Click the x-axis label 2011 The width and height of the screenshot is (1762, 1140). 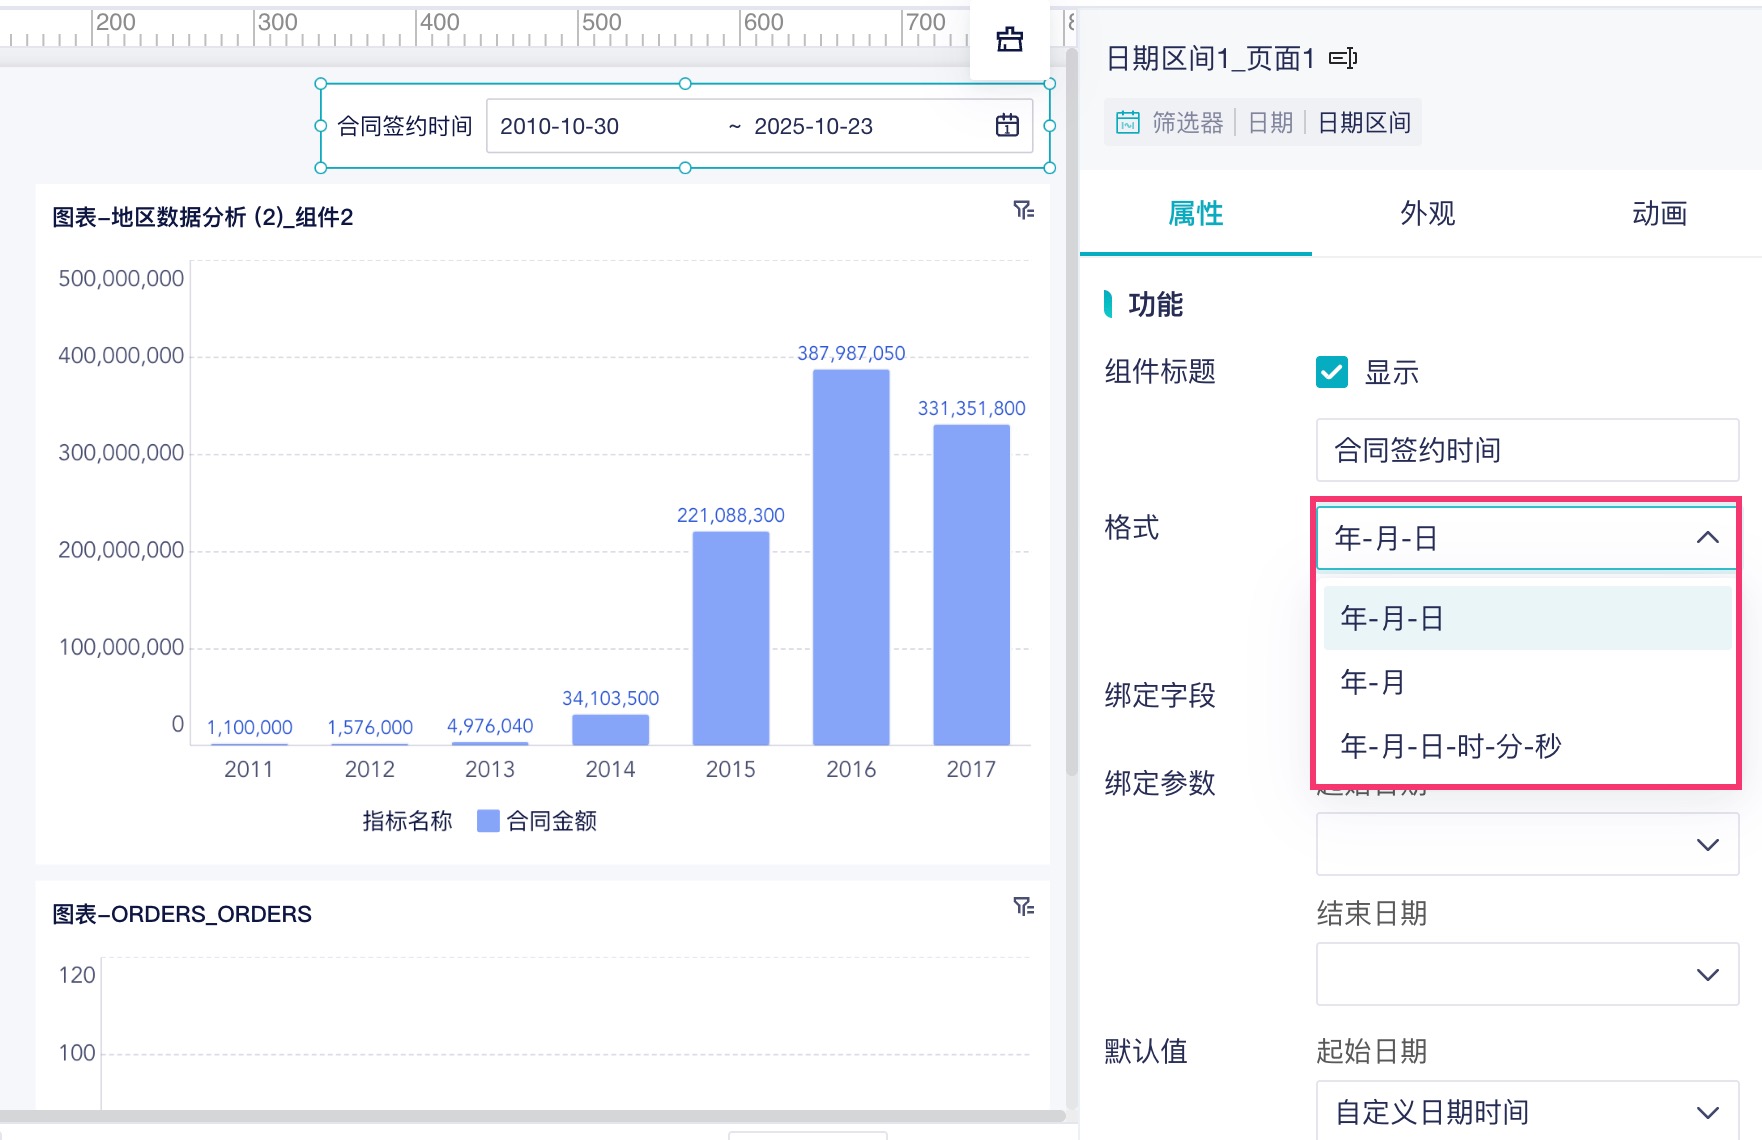(249, 769)
